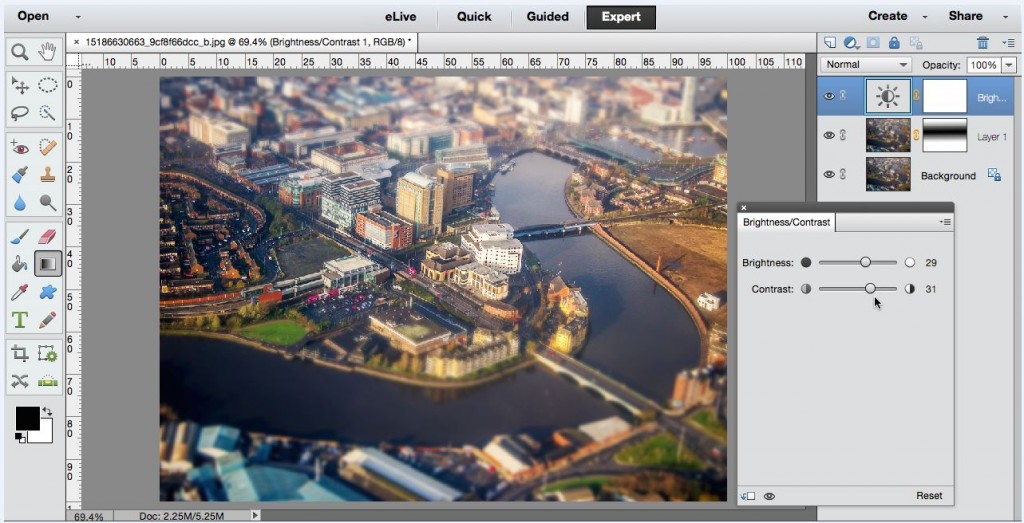Select the Spot Healing Brush tool
This screenshot has height=523, width=1024.
coord(47,148)
